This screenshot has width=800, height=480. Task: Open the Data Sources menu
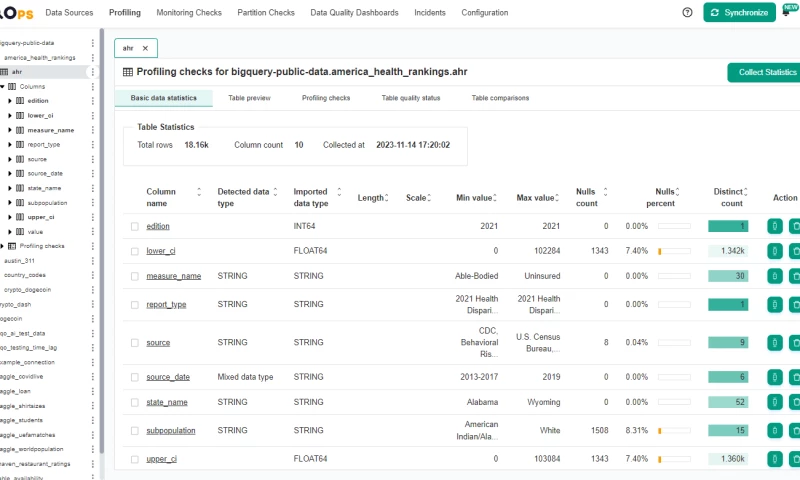point(69,12)
